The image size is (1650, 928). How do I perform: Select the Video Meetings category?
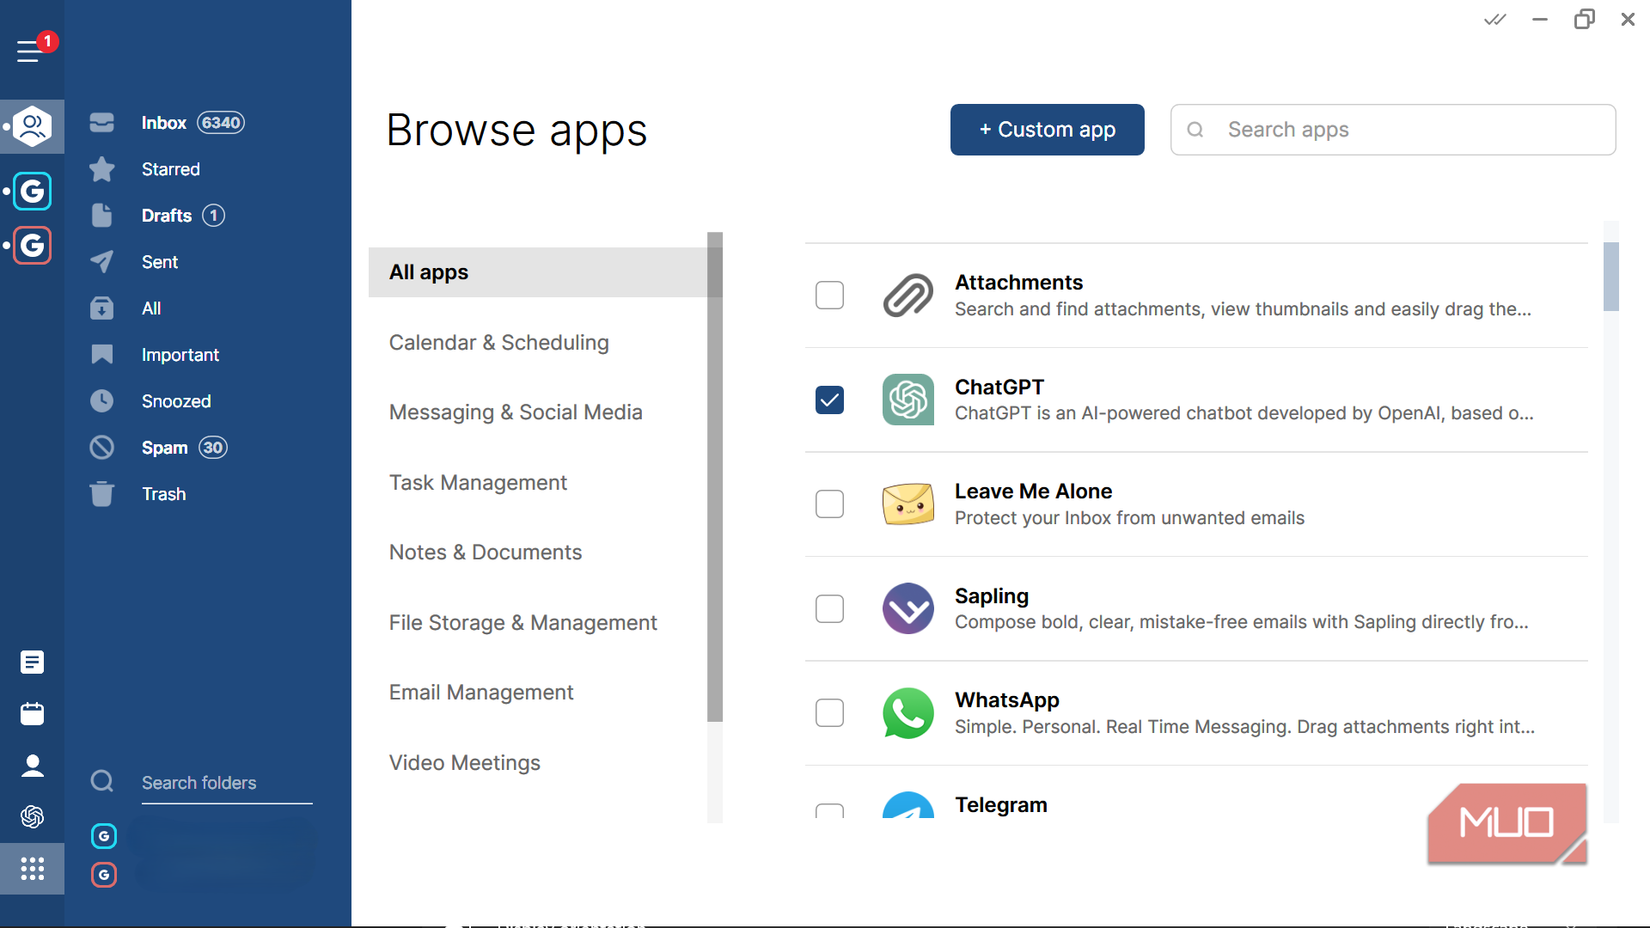click(x=464, y=762)
